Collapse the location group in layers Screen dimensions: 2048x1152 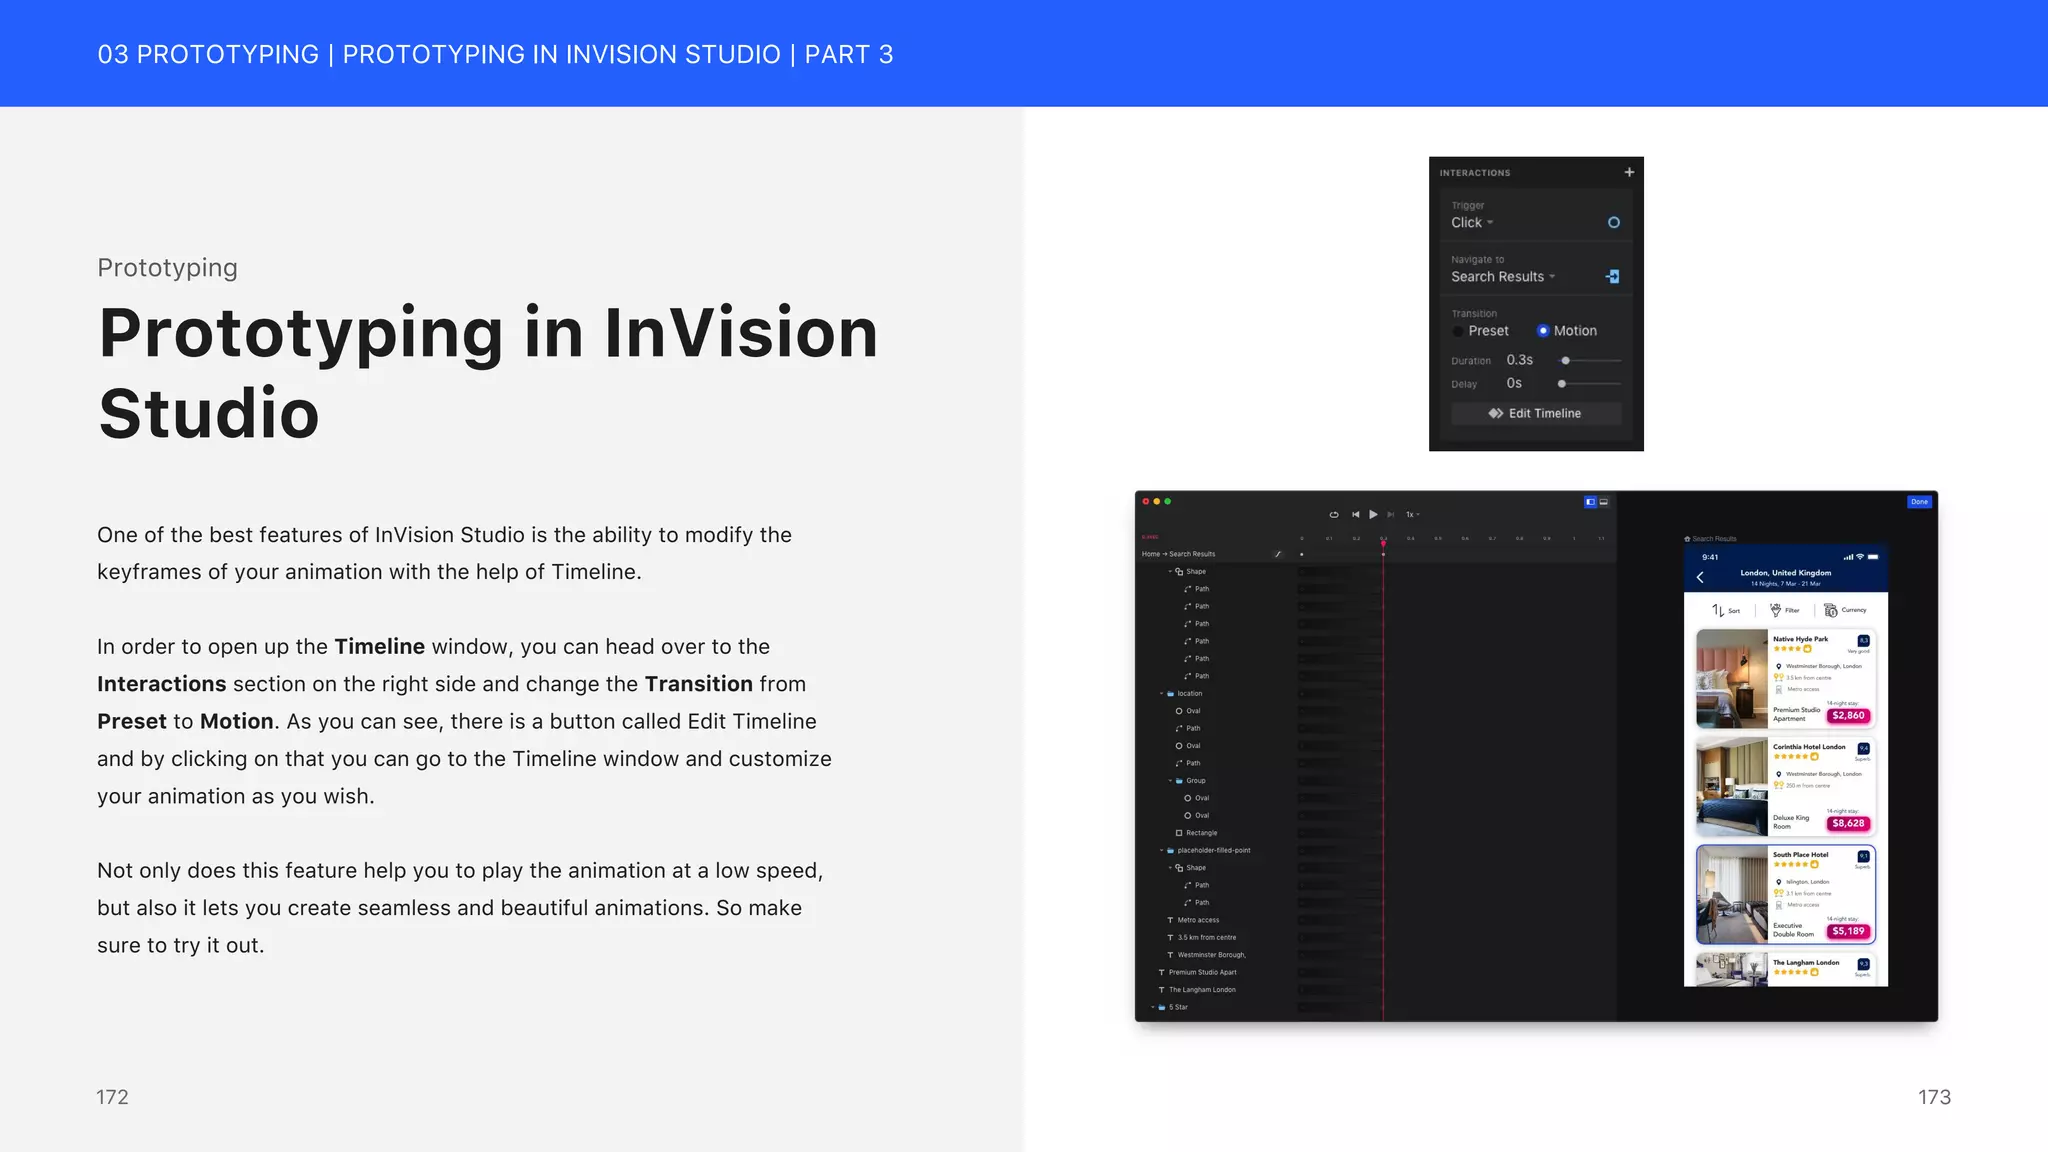coord(1162,693)
